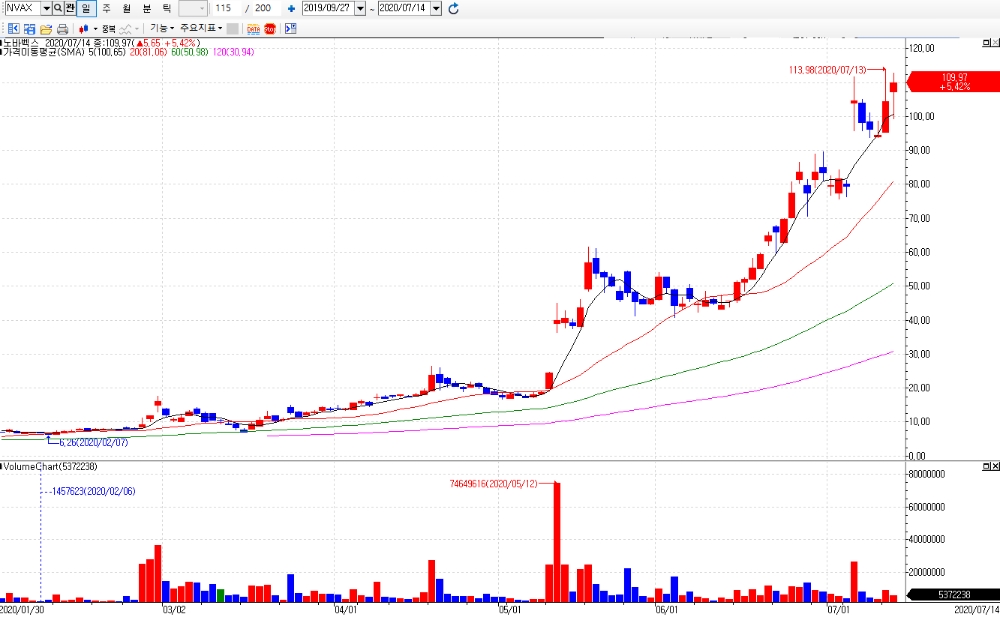
Task: Click the DATA table icon
Action: (253, 29)
